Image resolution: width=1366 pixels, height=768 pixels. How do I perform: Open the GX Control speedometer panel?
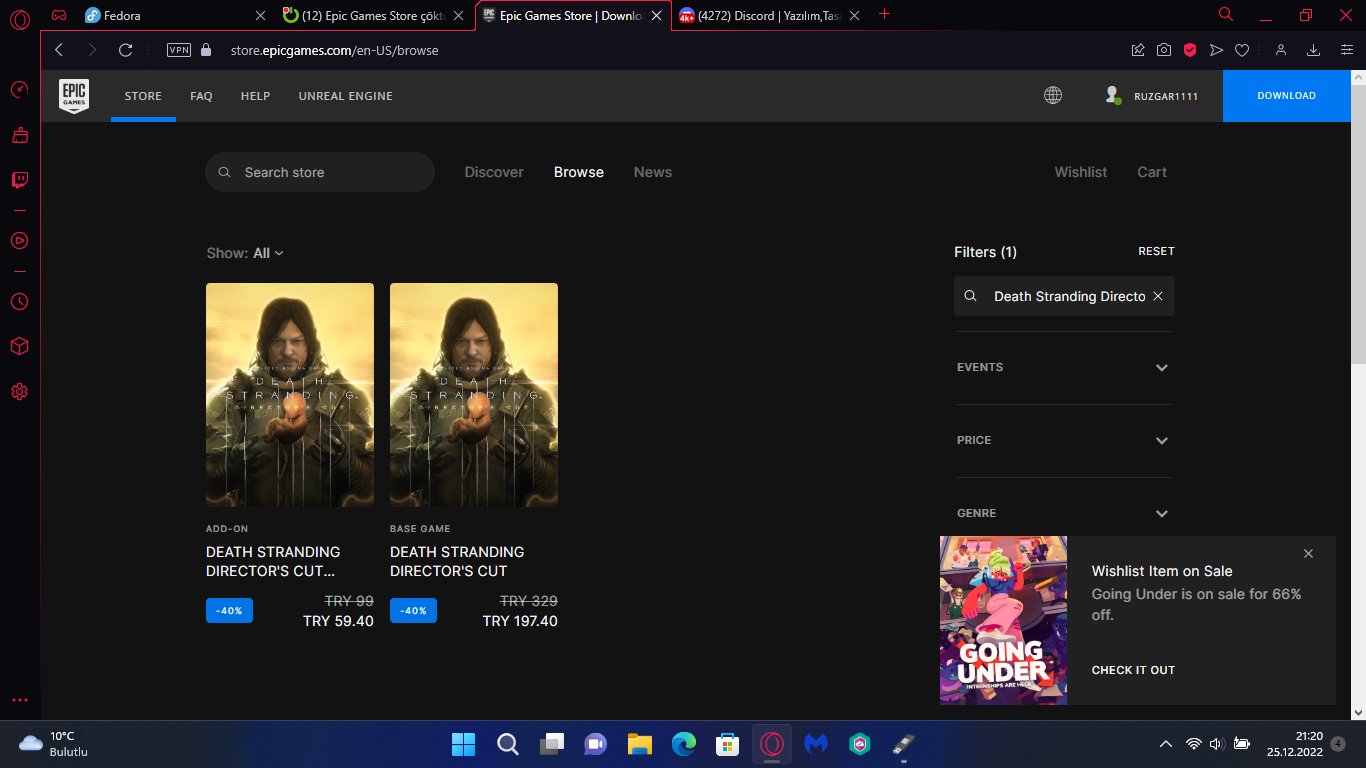pyautogui.click(x=19, y=90)
